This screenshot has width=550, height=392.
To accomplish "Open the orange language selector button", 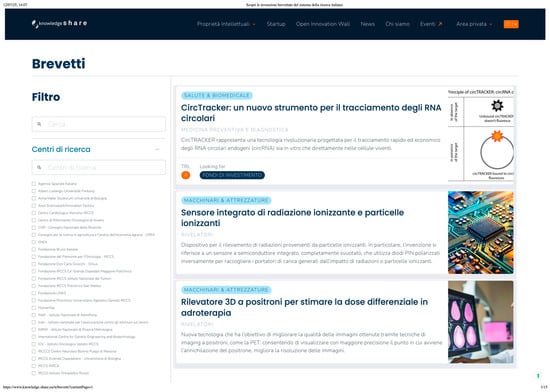I will pos(511,24).
